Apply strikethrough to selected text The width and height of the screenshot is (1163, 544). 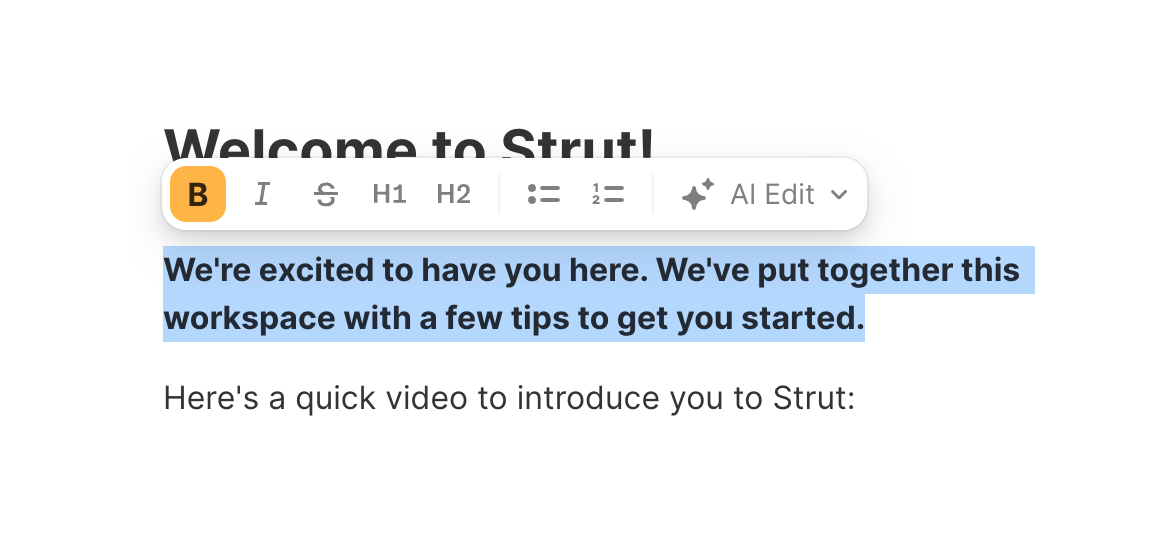pos(326,194)
